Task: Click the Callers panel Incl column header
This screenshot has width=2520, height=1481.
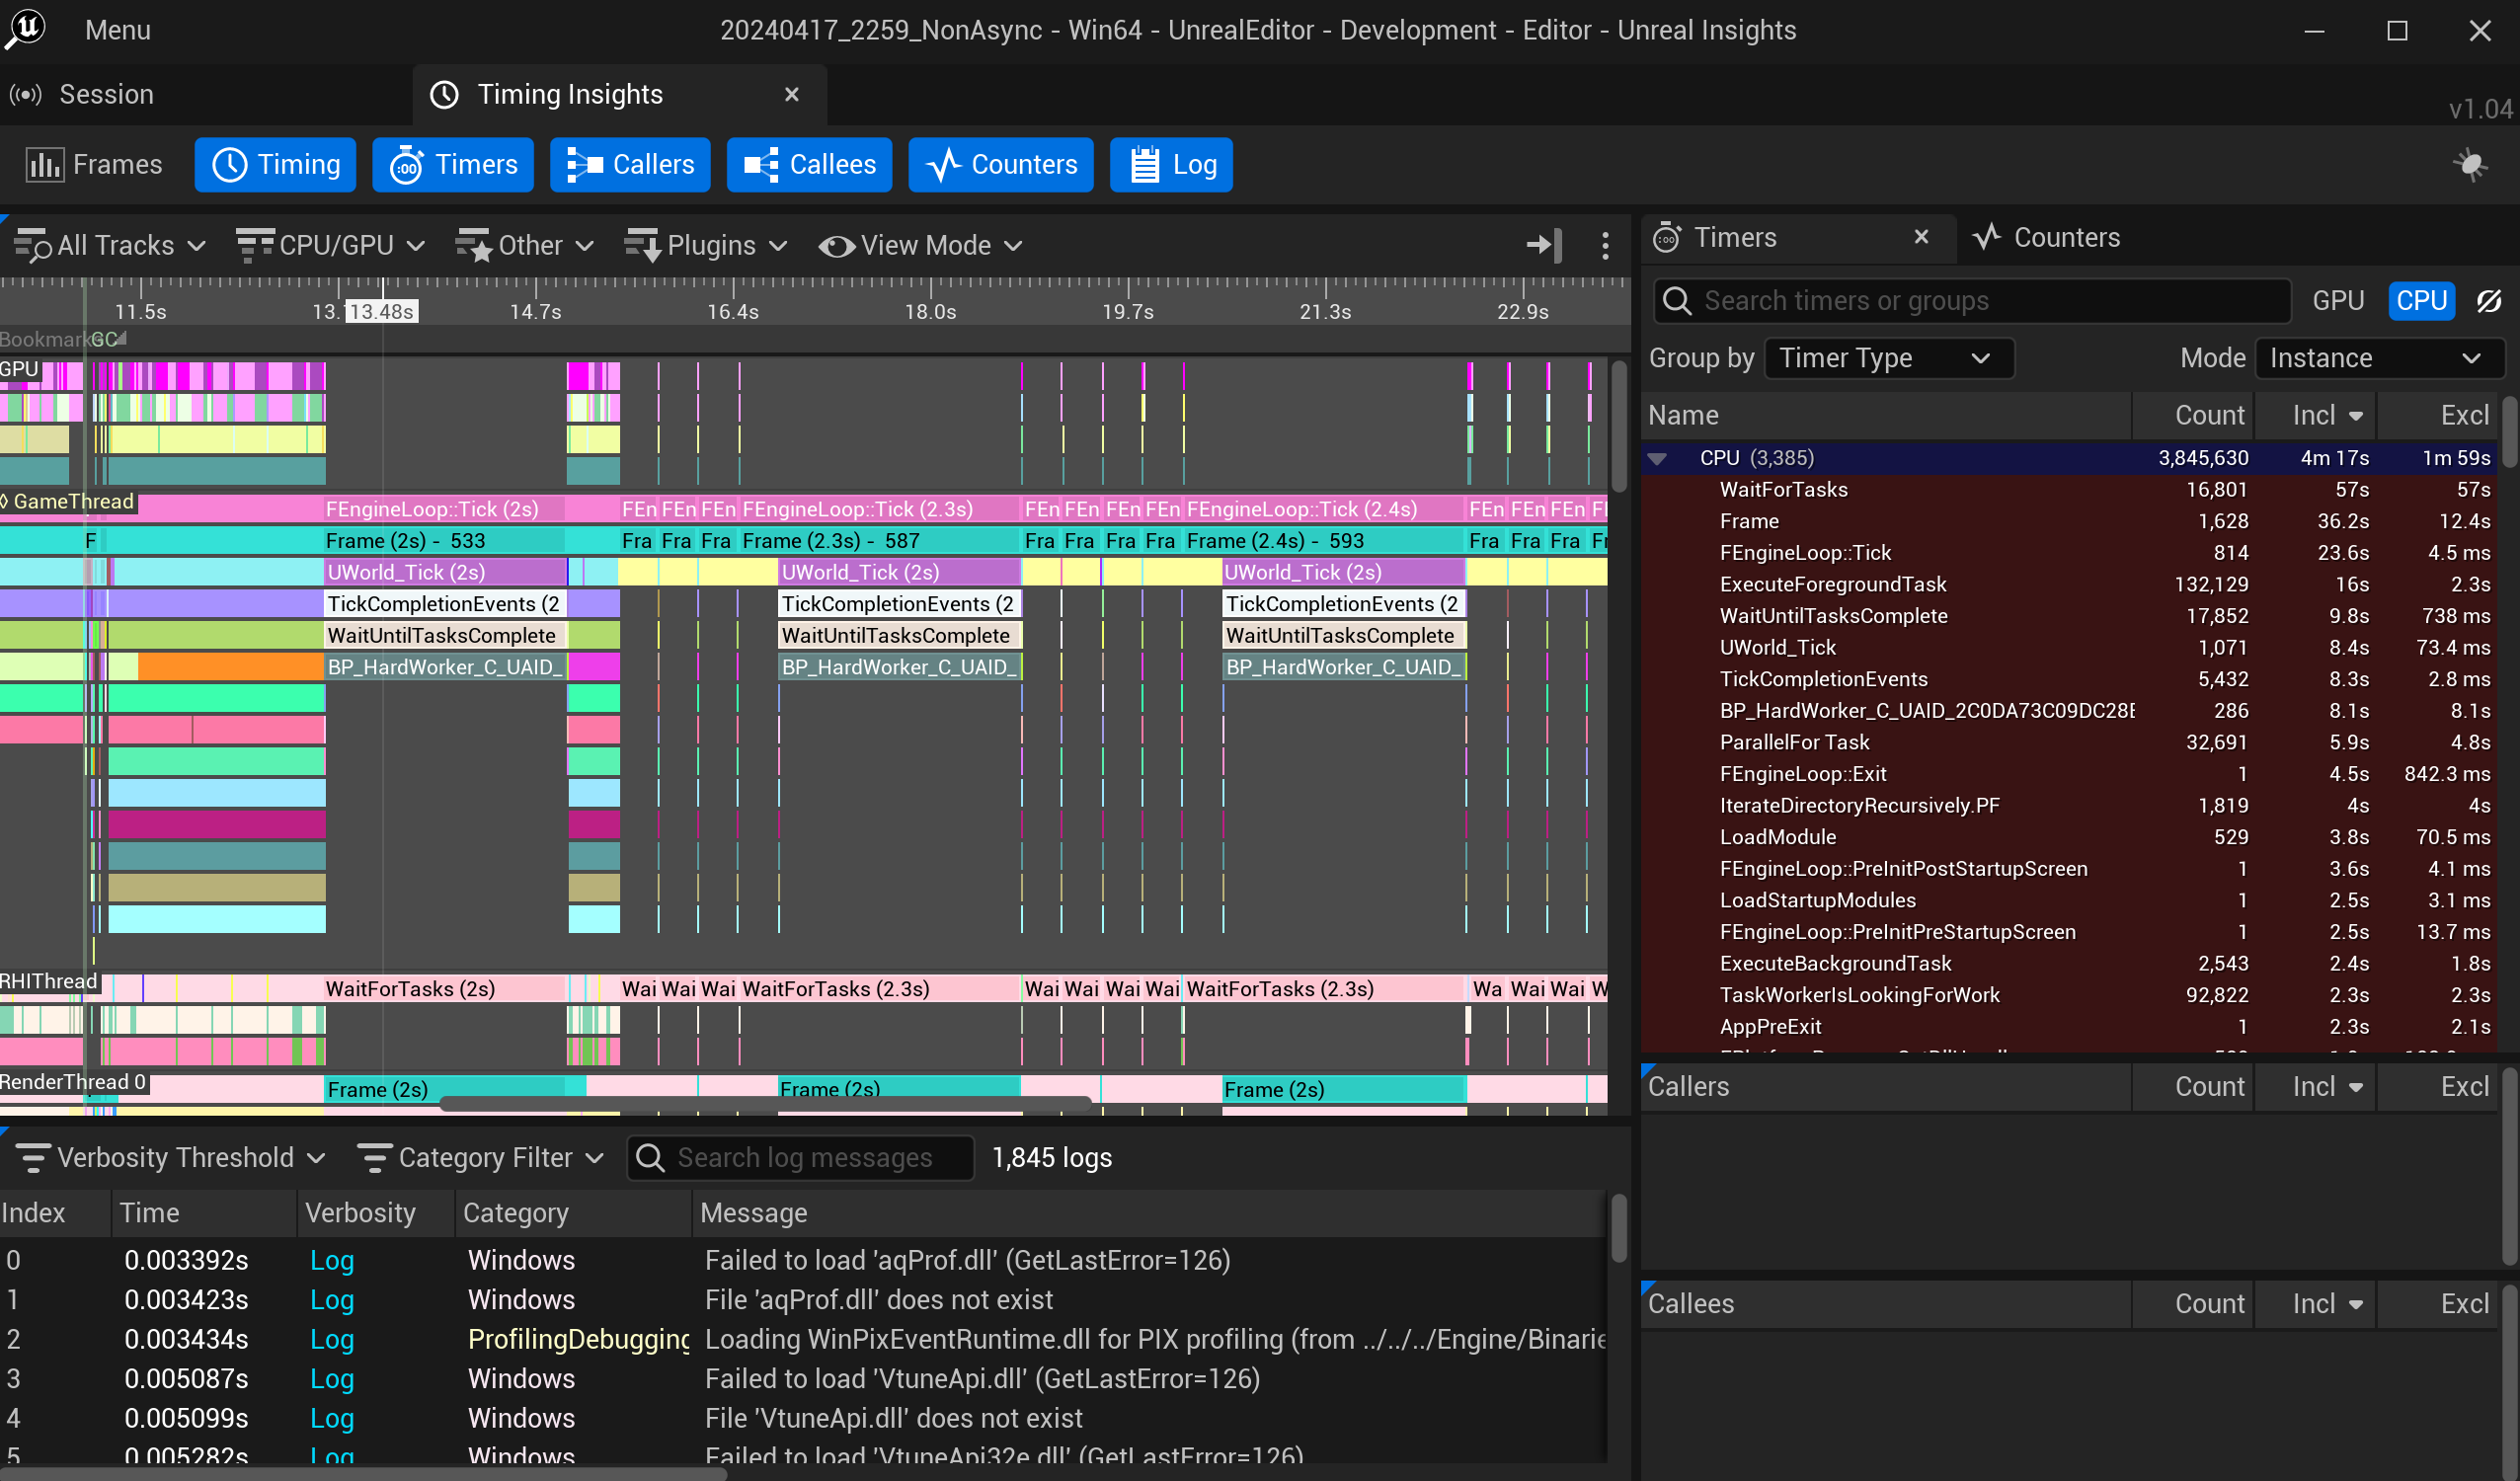Action: 2314,1087
